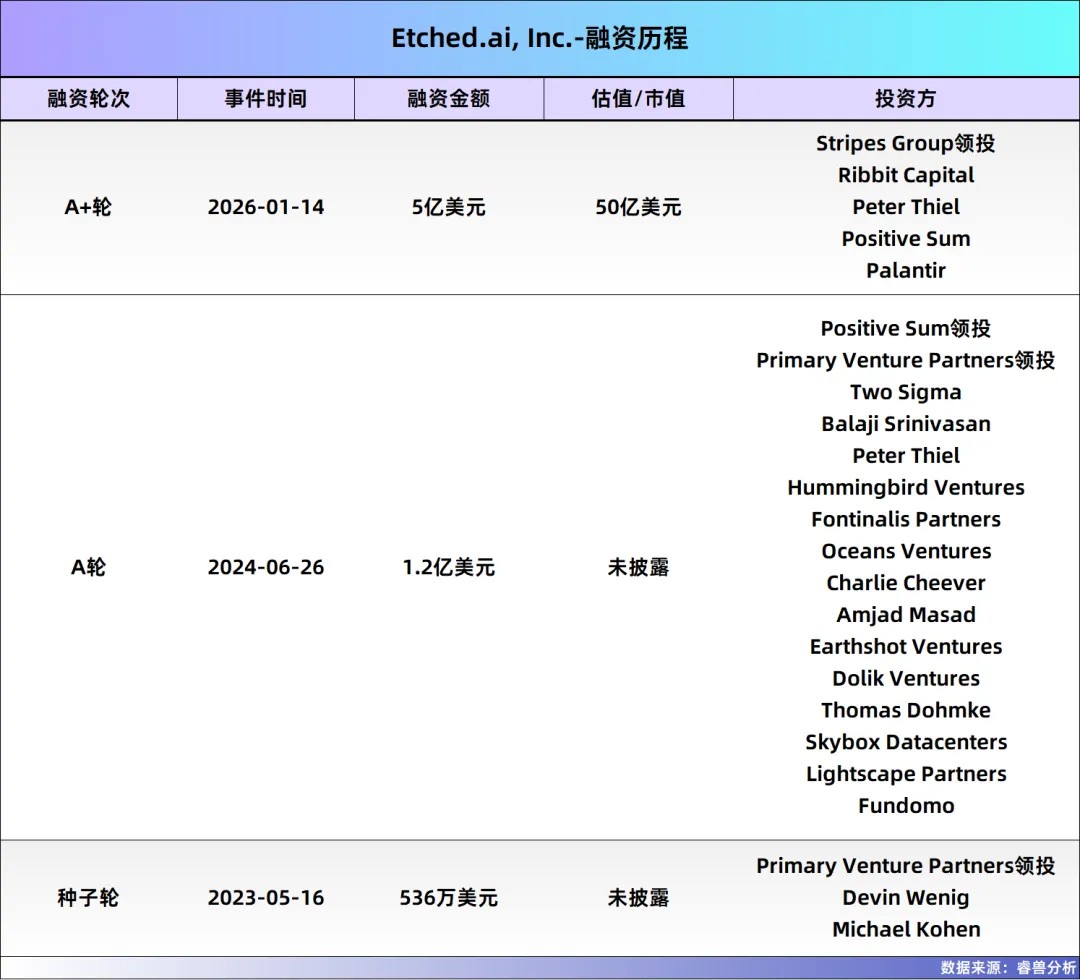Select the 投资方 column header
The image size is (1080, 980).
coord(906,98)
